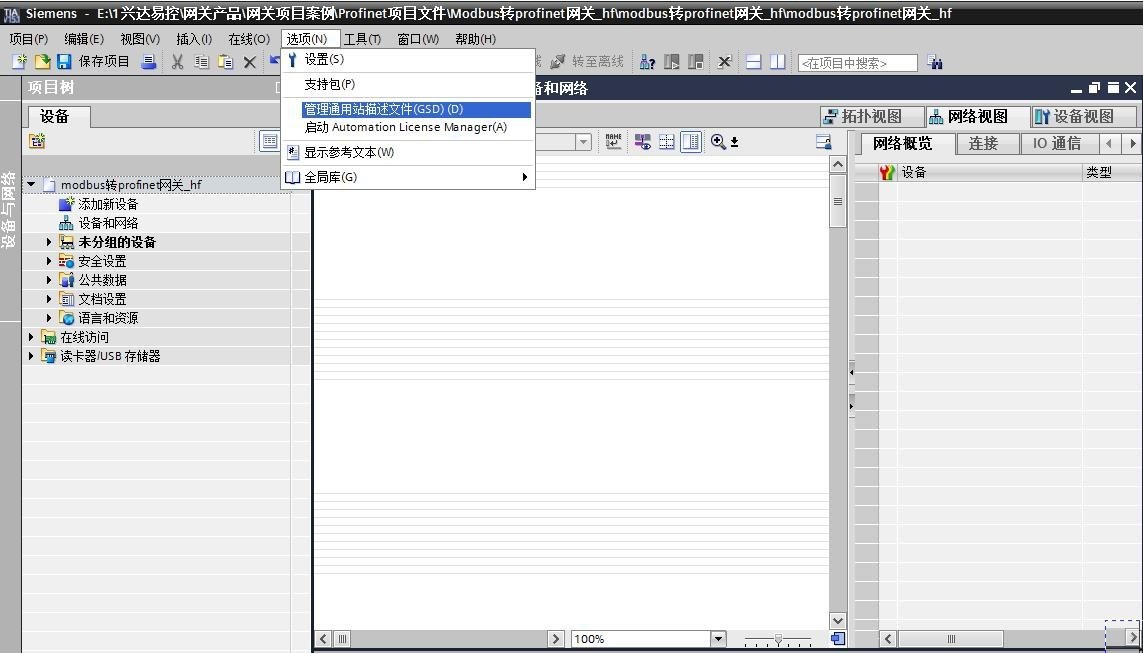The height and width of the screenshot is (653, 1143).
Task: Open the 在线(O) menu
Action: click(249, 39)
